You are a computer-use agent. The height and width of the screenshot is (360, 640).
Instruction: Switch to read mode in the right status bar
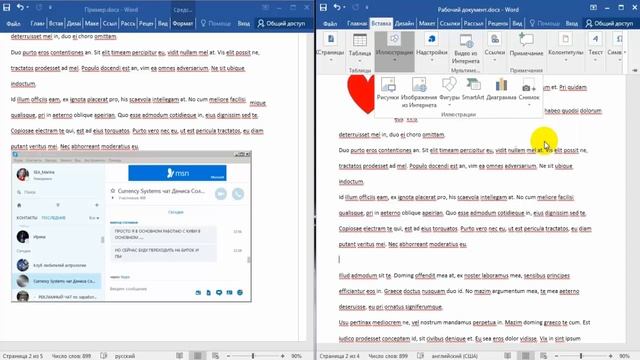[x=507, y=356]
